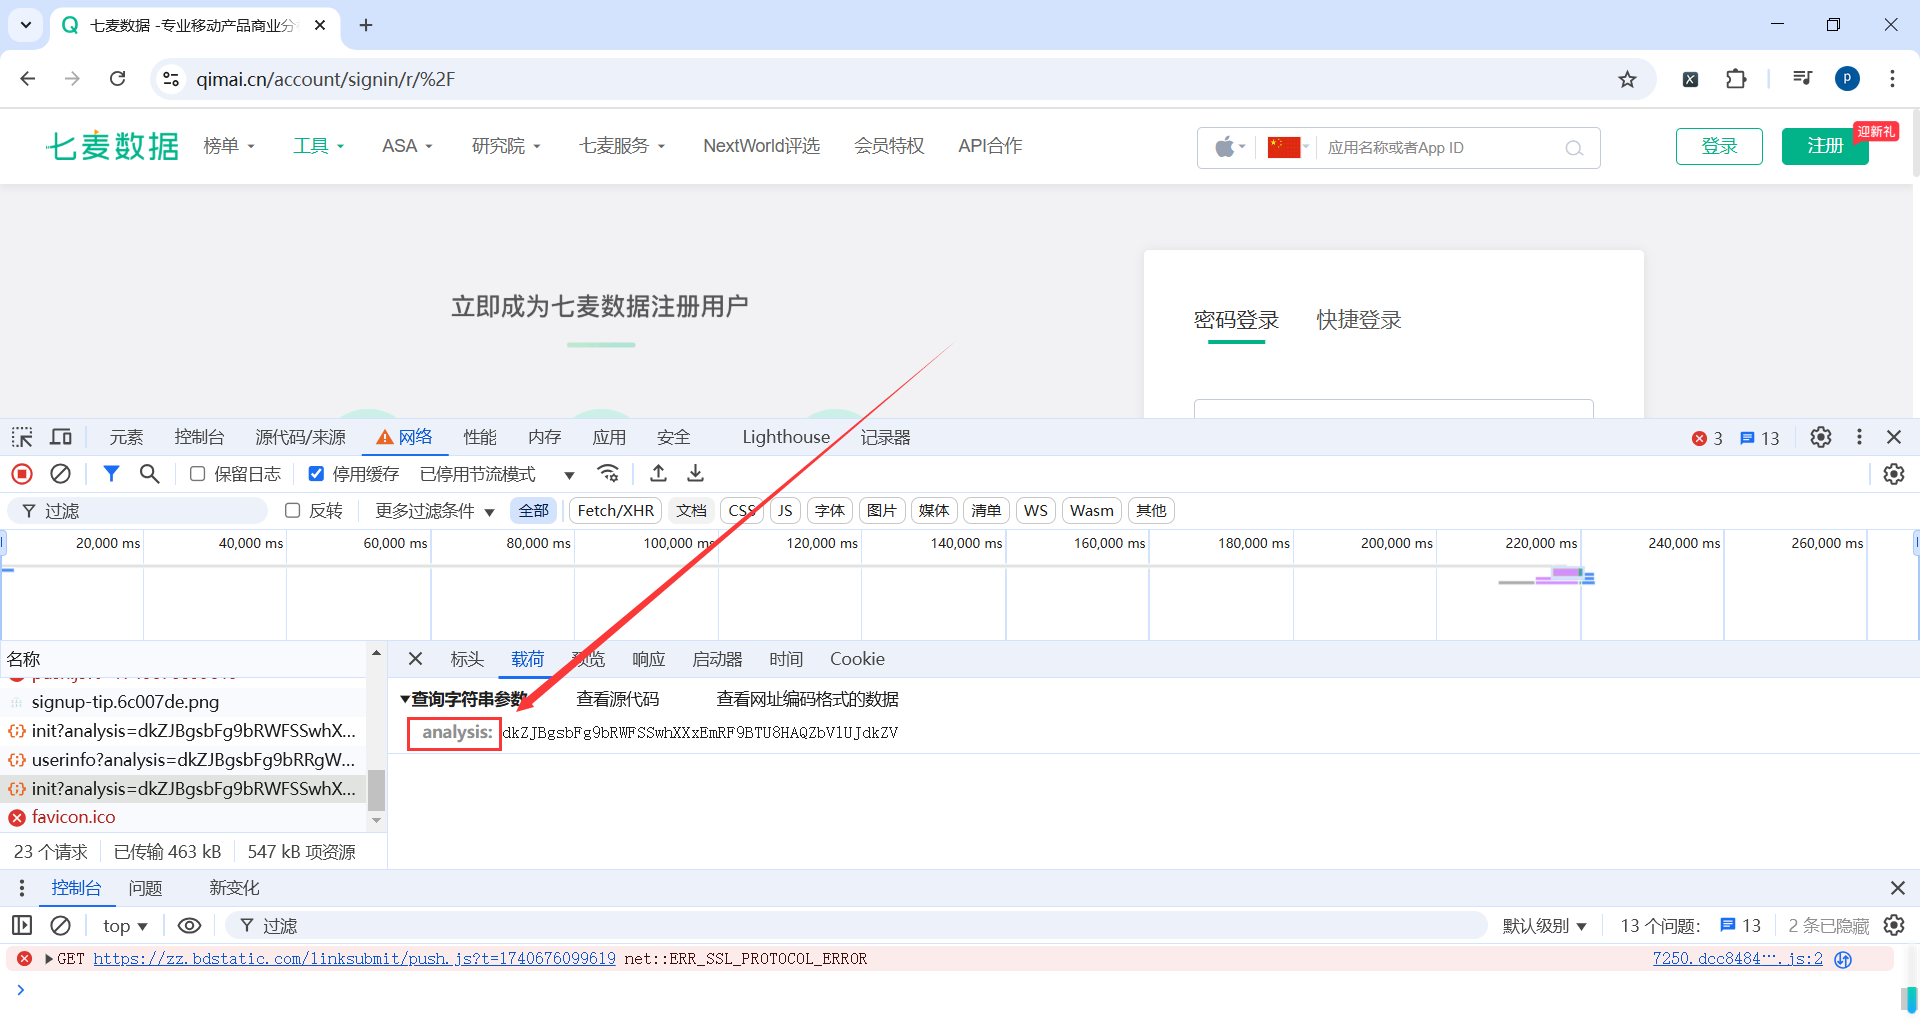Stop recording network log
Image resolution: width=1920 pixels, height=1030 pixels.
click(22, 474)
